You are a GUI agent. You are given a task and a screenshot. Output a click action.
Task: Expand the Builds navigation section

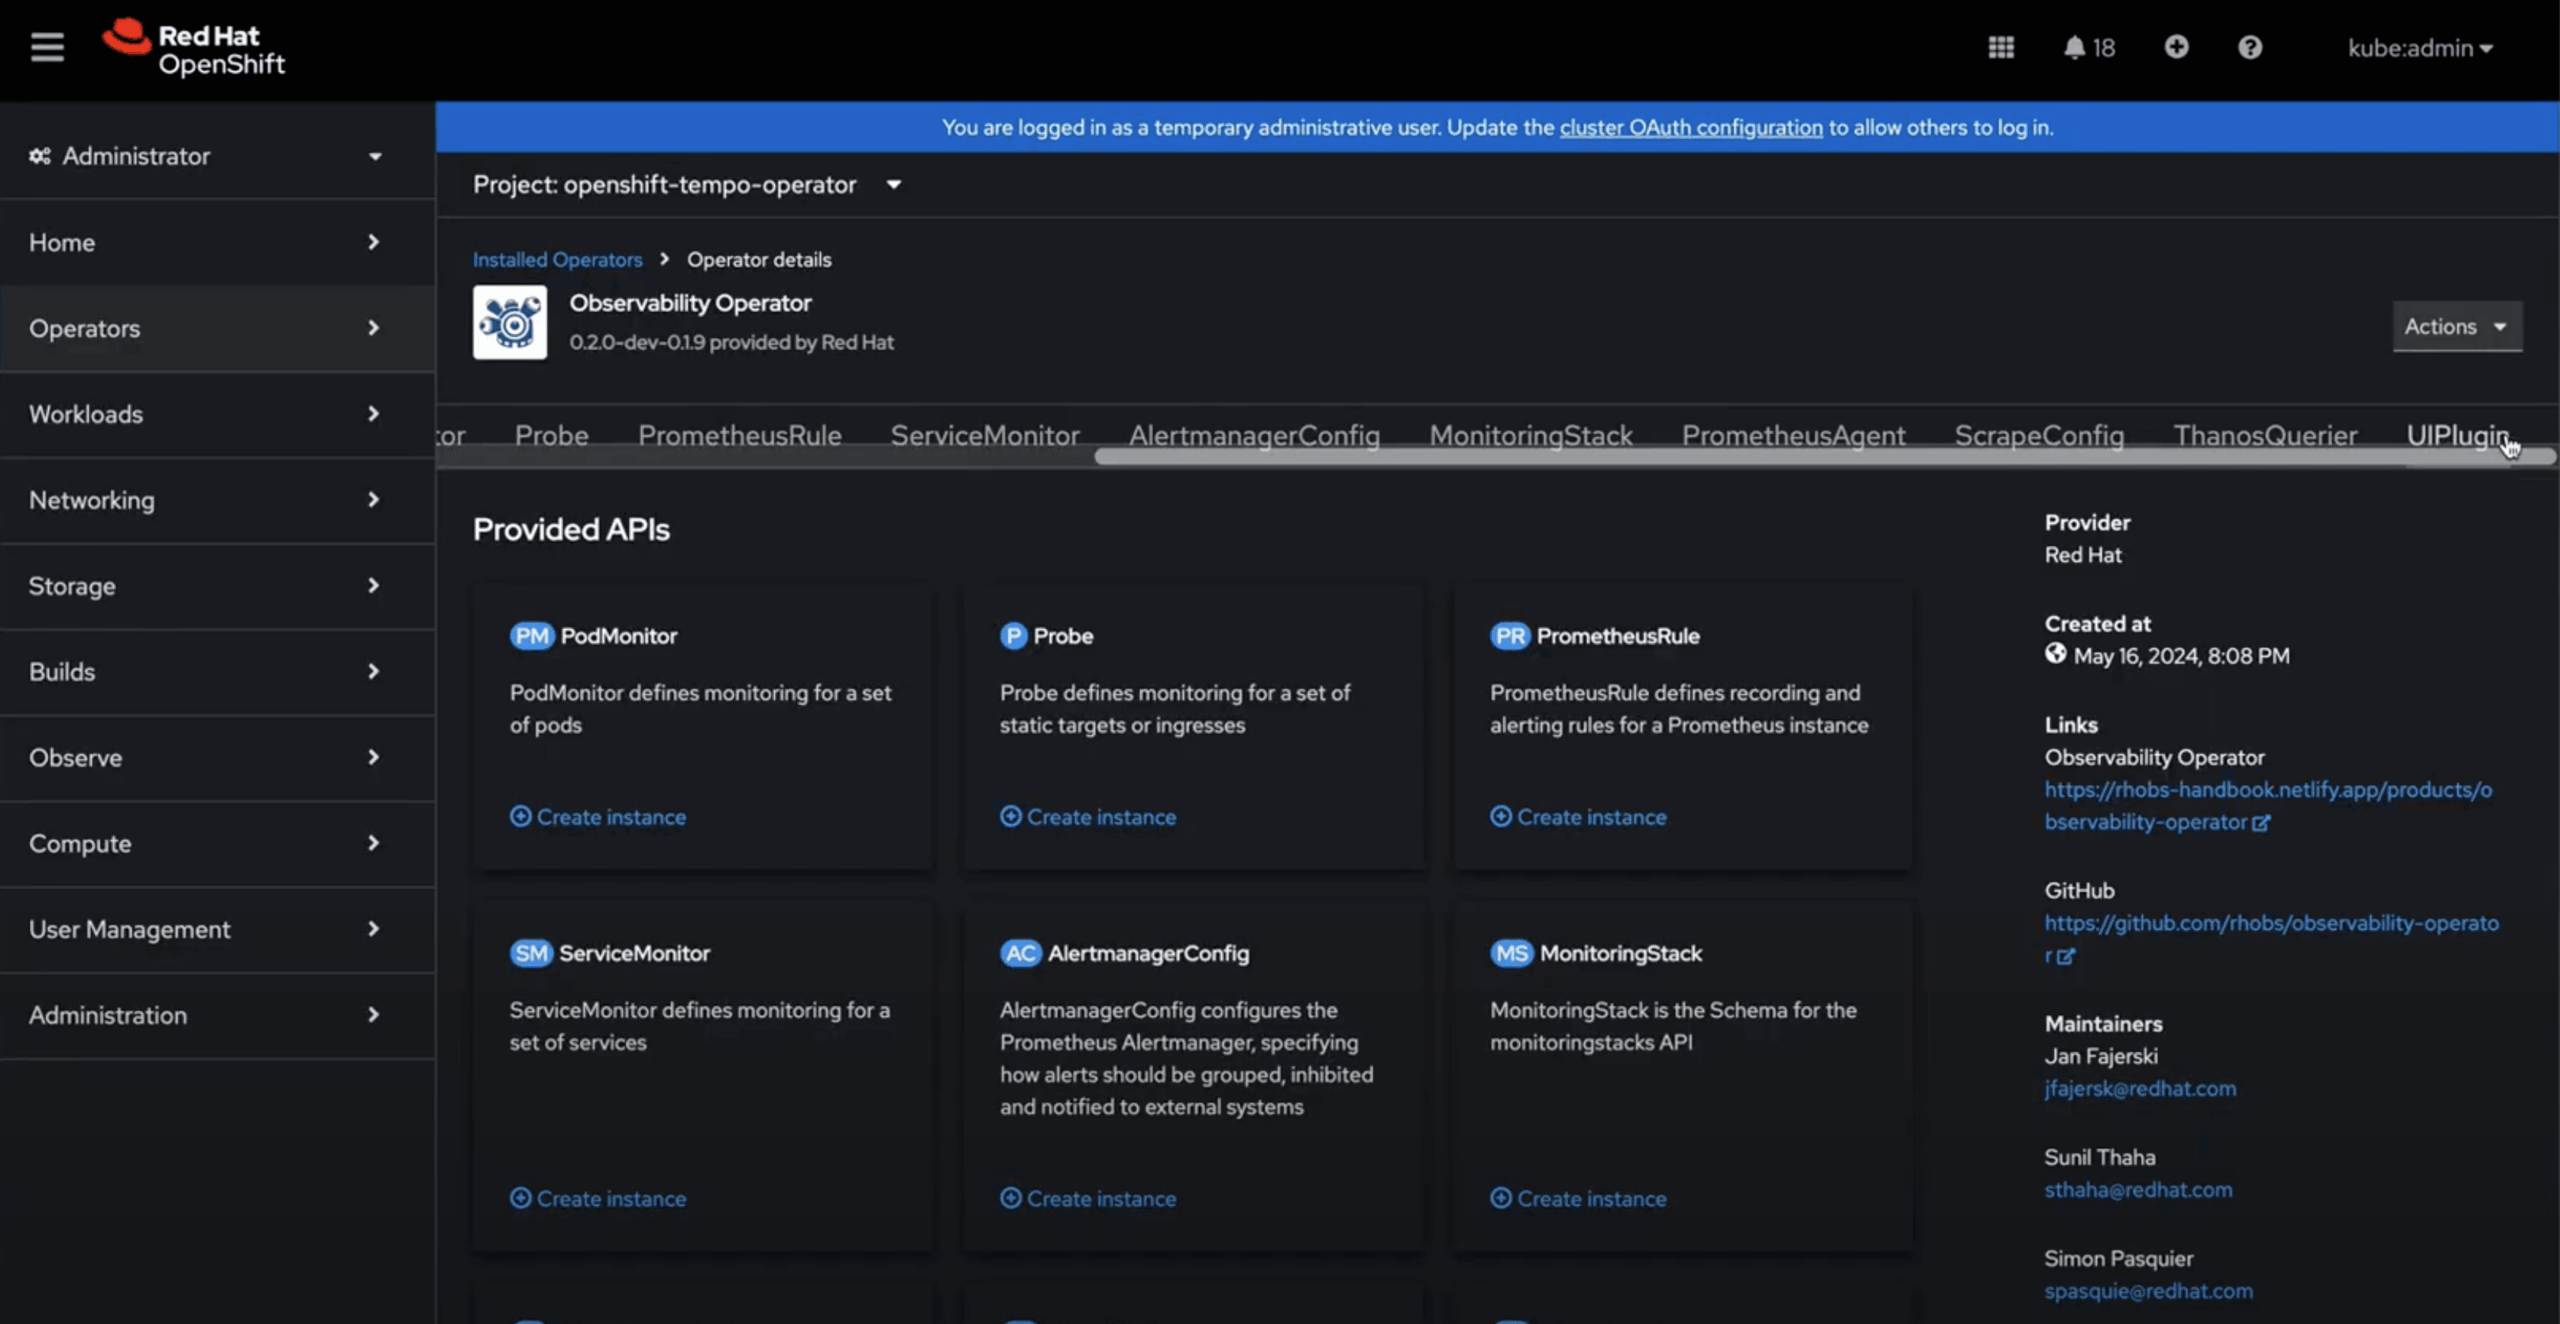point(217,672)
